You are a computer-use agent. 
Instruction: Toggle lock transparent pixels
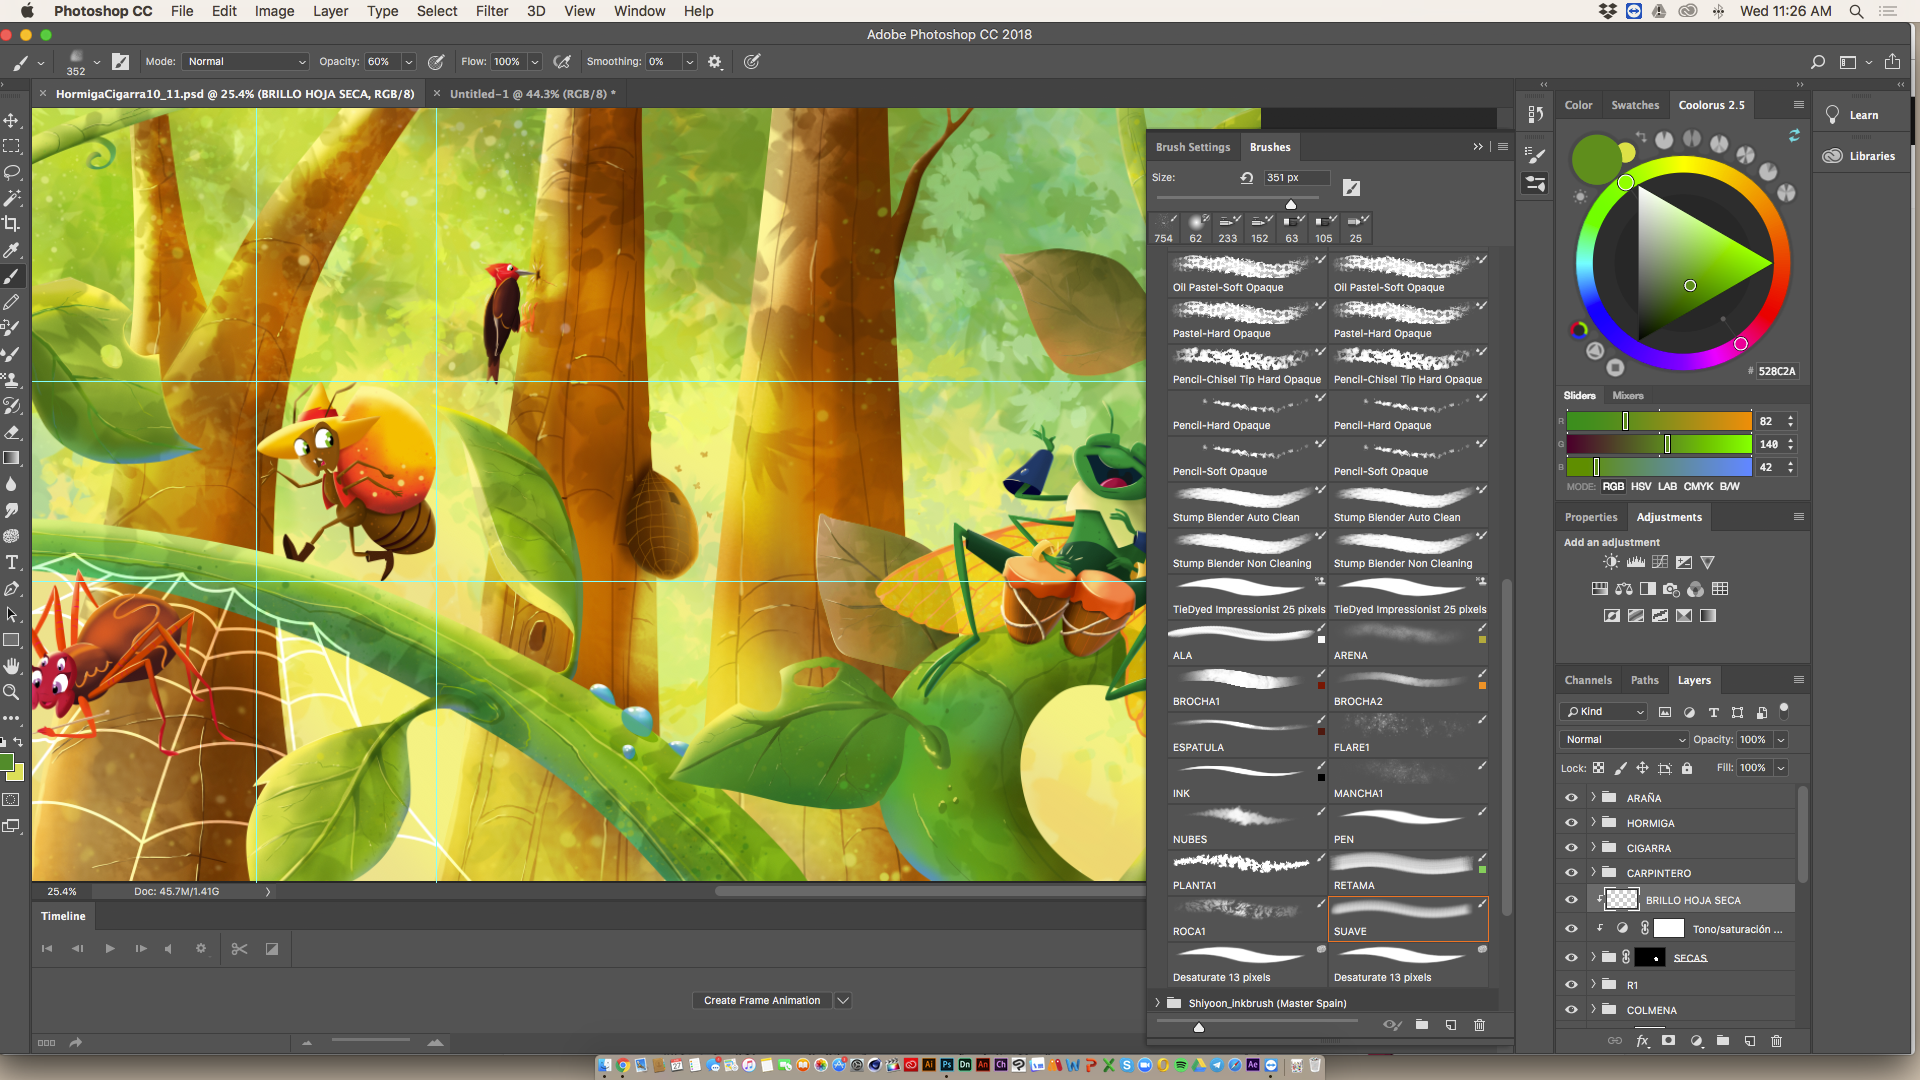(x=1598, y=768)
